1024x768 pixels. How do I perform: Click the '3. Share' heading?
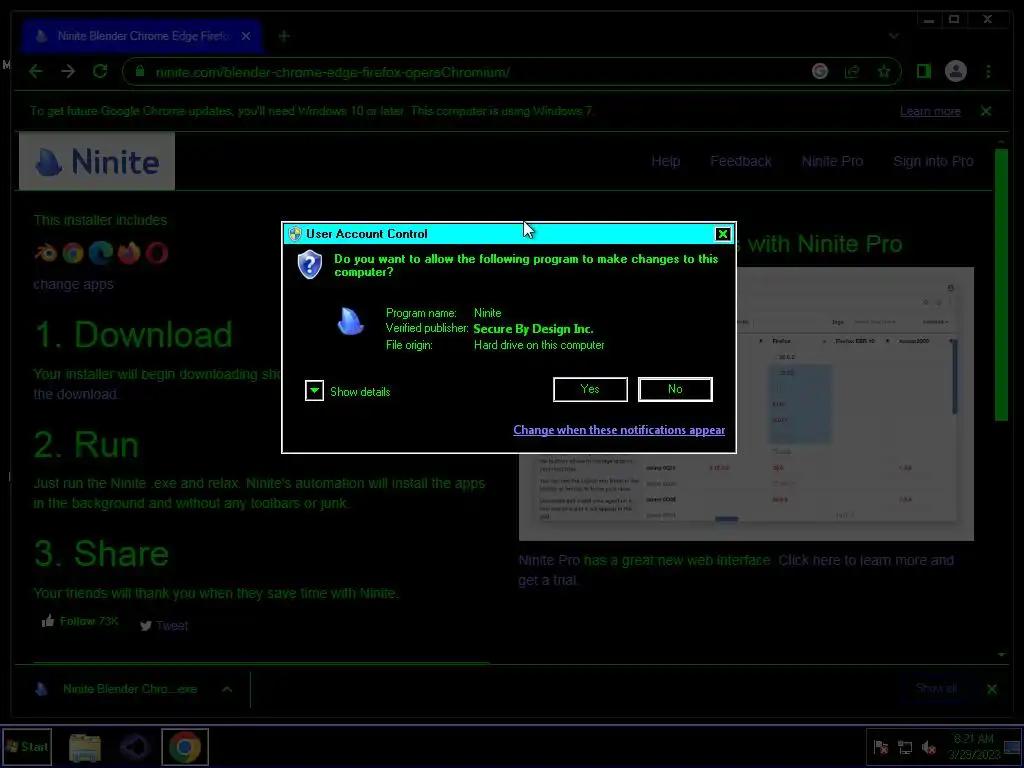coord(101,553)
